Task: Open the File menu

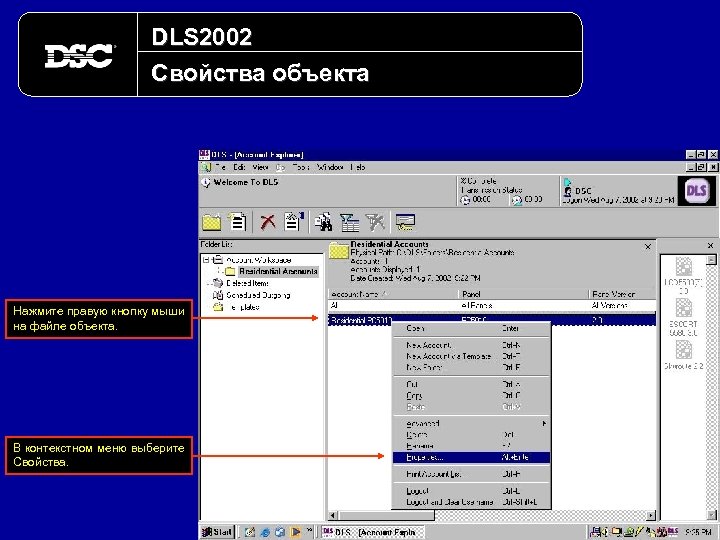Action: tap(220, 167)
